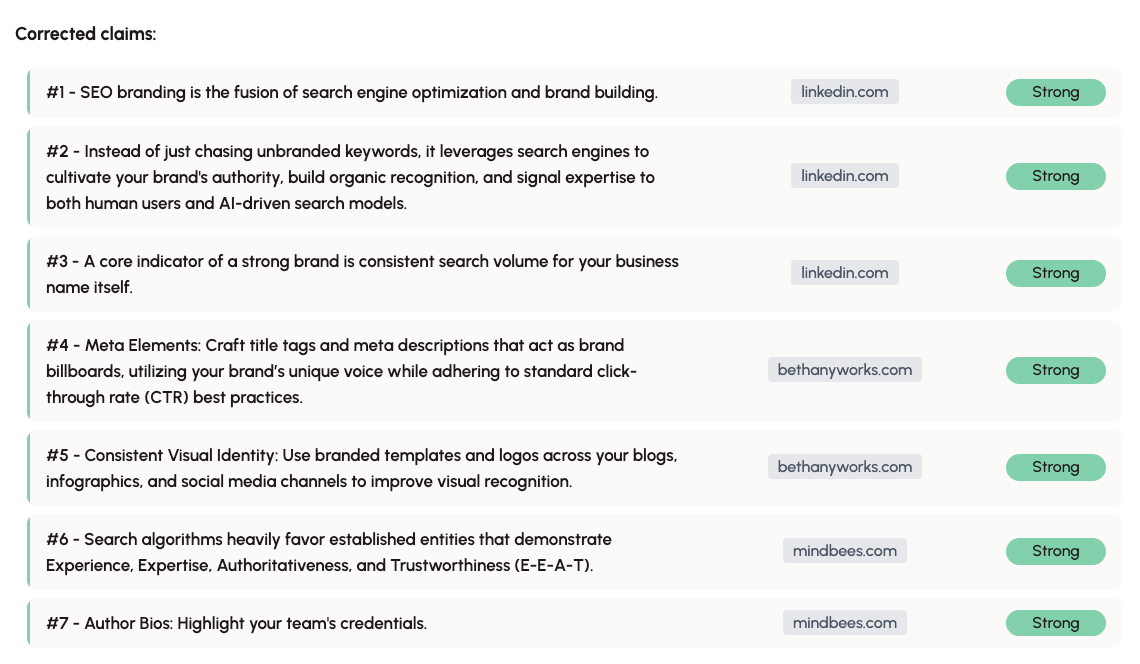The width and height of the screenshot is (1140, 664).
Task: Click Strong badge on claim #5
Action: click(1056, 467)
